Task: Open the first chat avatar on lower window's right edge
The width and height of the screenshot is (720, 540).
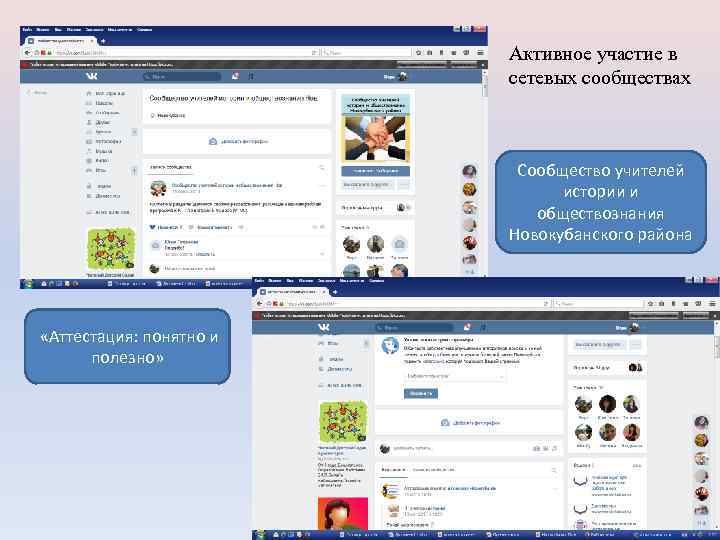Action: (x=701, y=422)
